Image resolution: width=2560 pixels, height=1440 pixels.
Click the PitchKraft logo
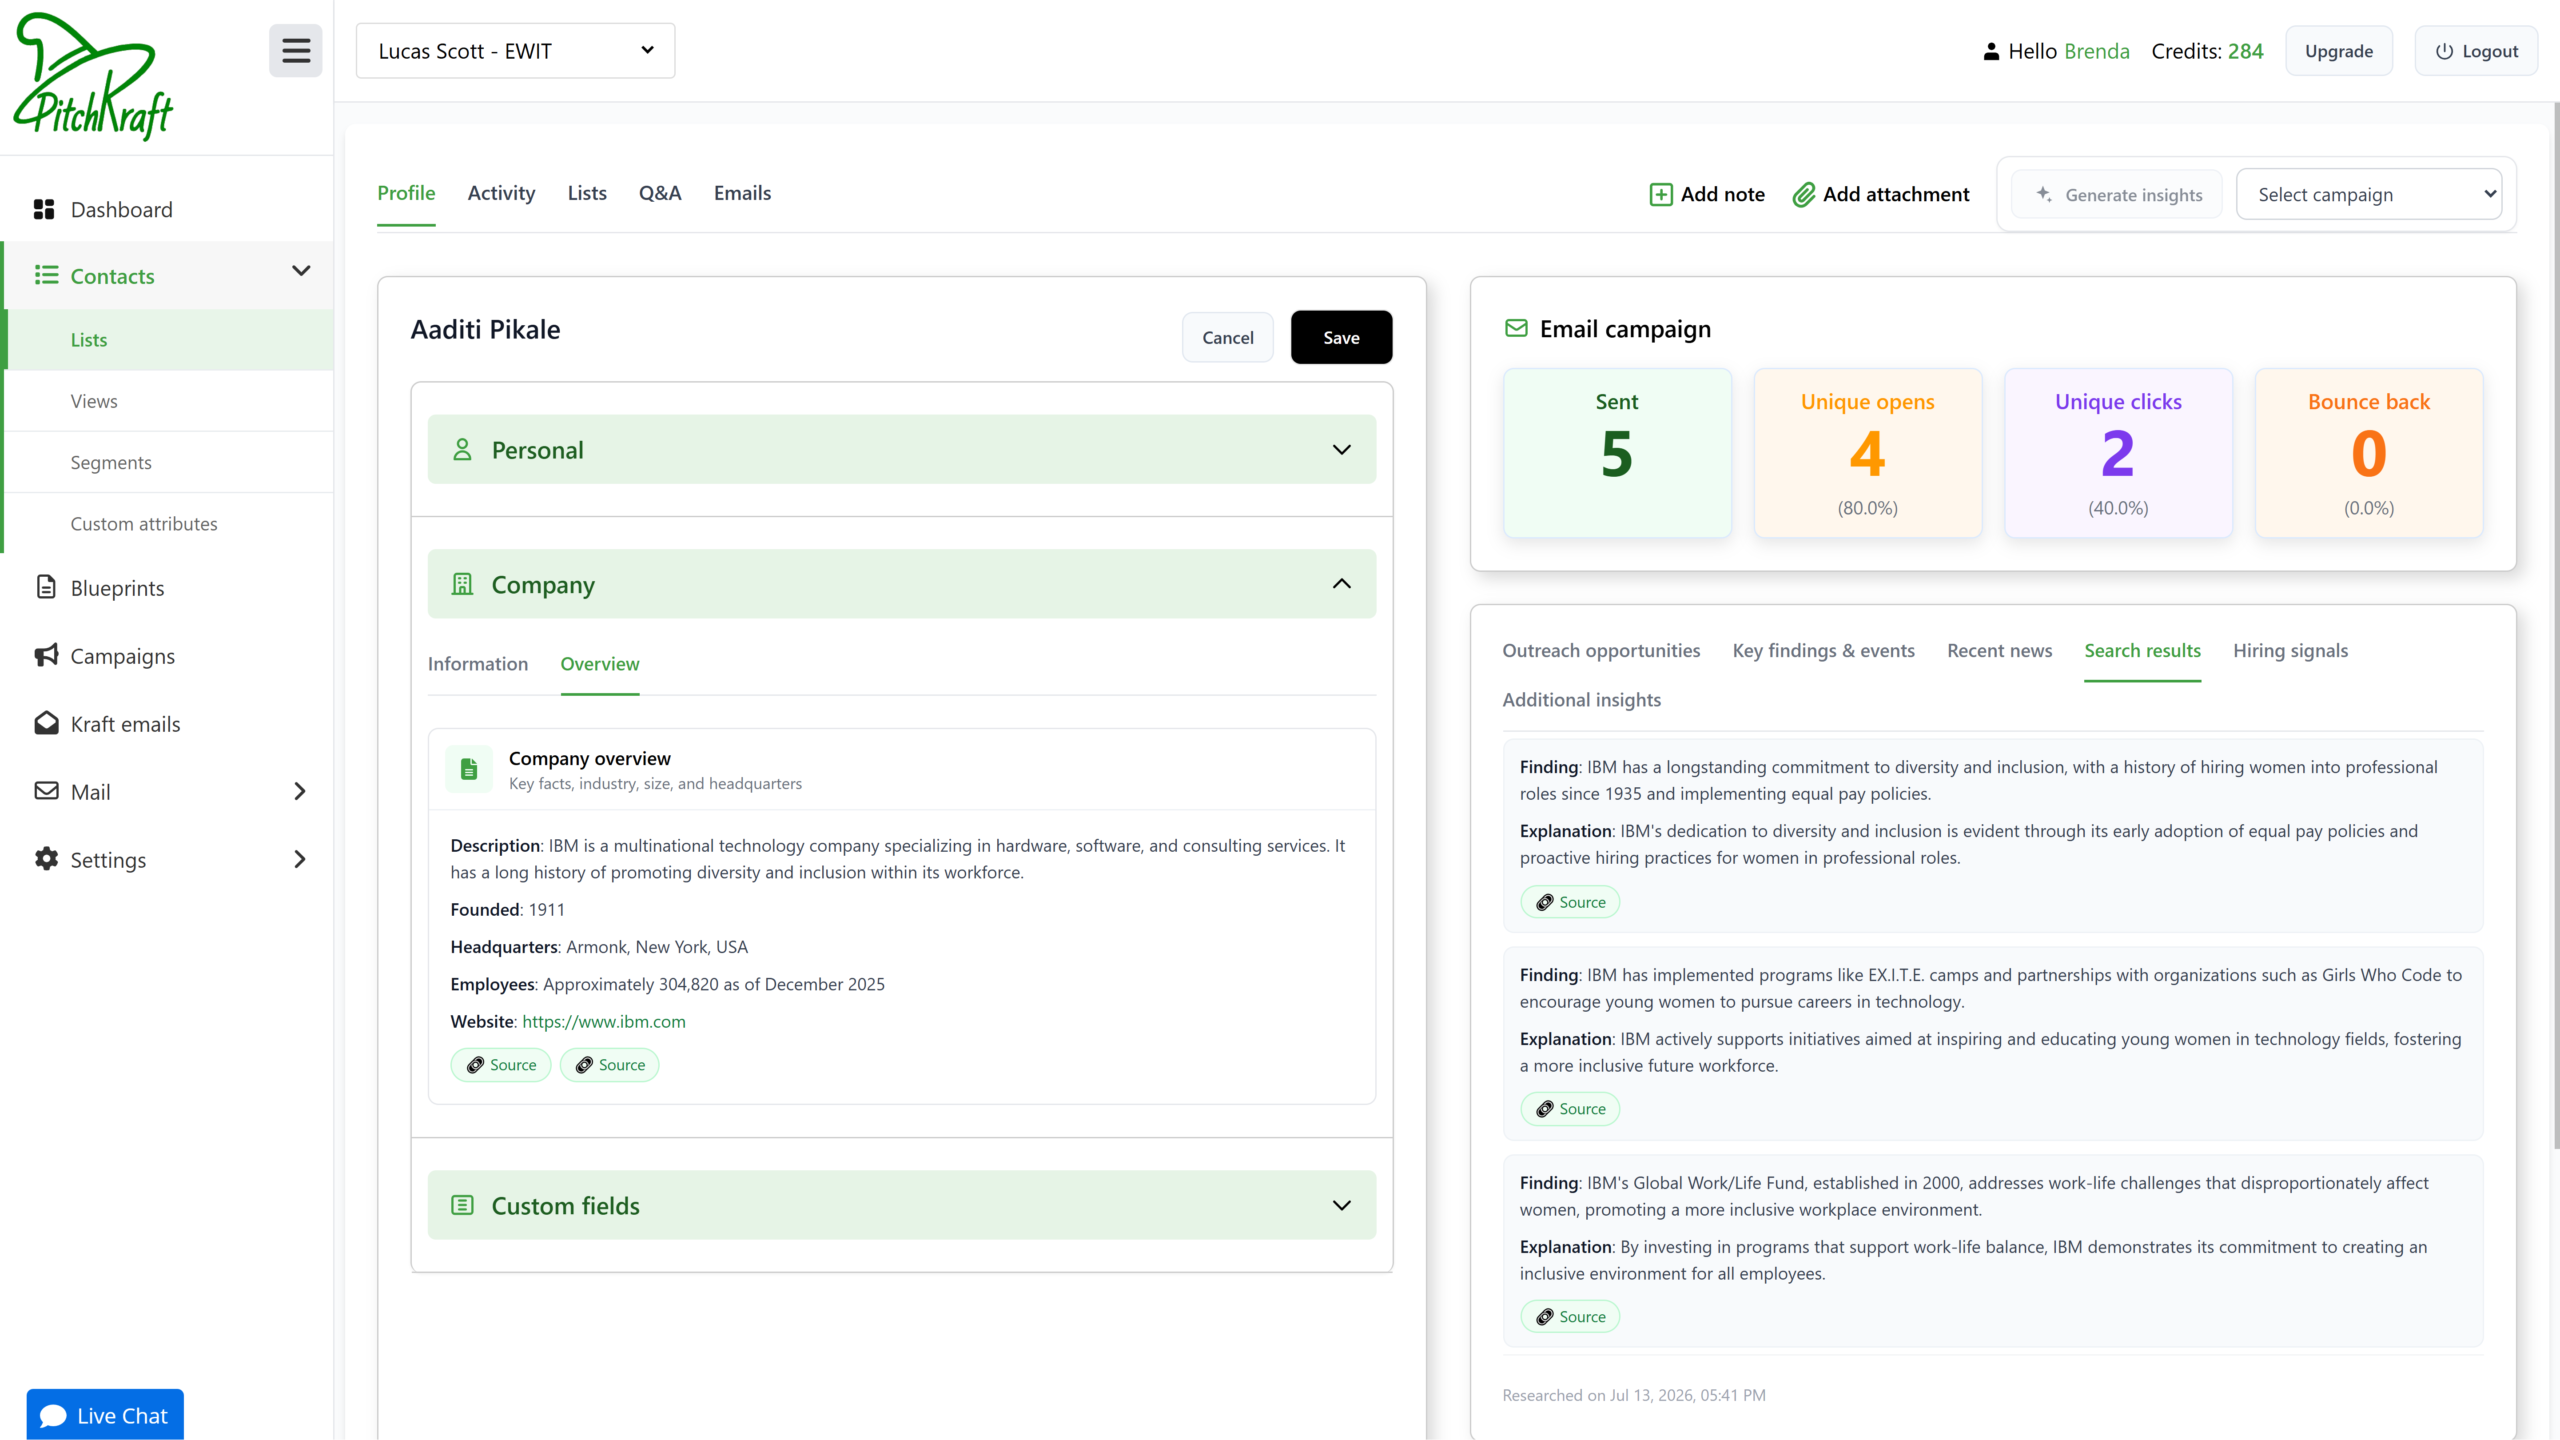coord(93,77)
